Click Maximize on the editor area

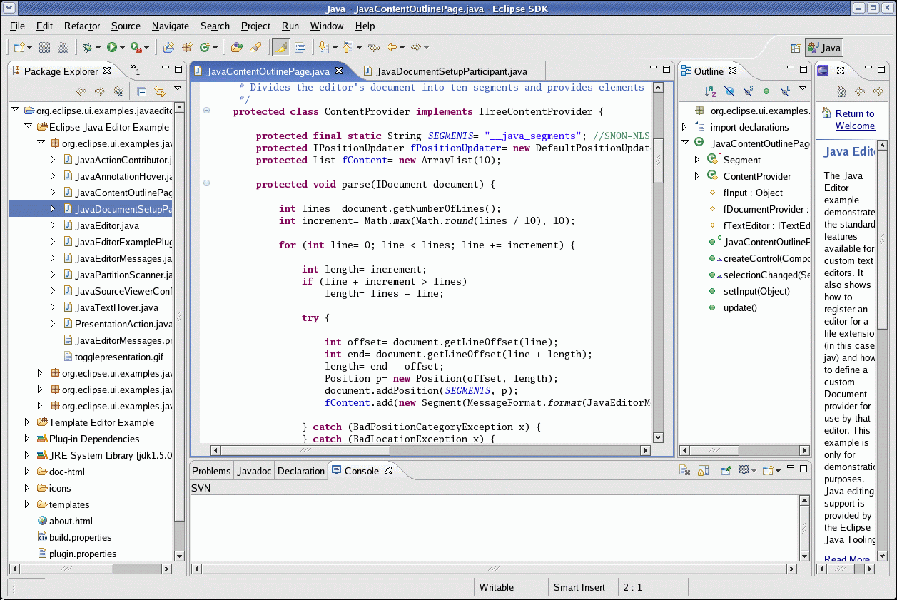(666, 69)
